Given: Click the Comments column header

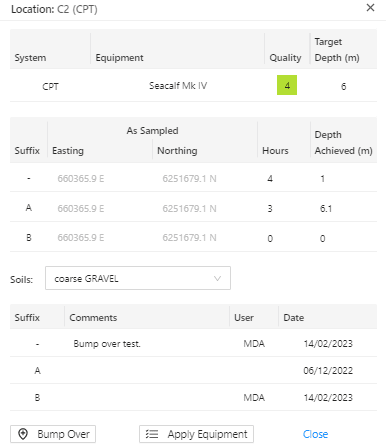Looking at the screenshot, I should pos(93,318).
